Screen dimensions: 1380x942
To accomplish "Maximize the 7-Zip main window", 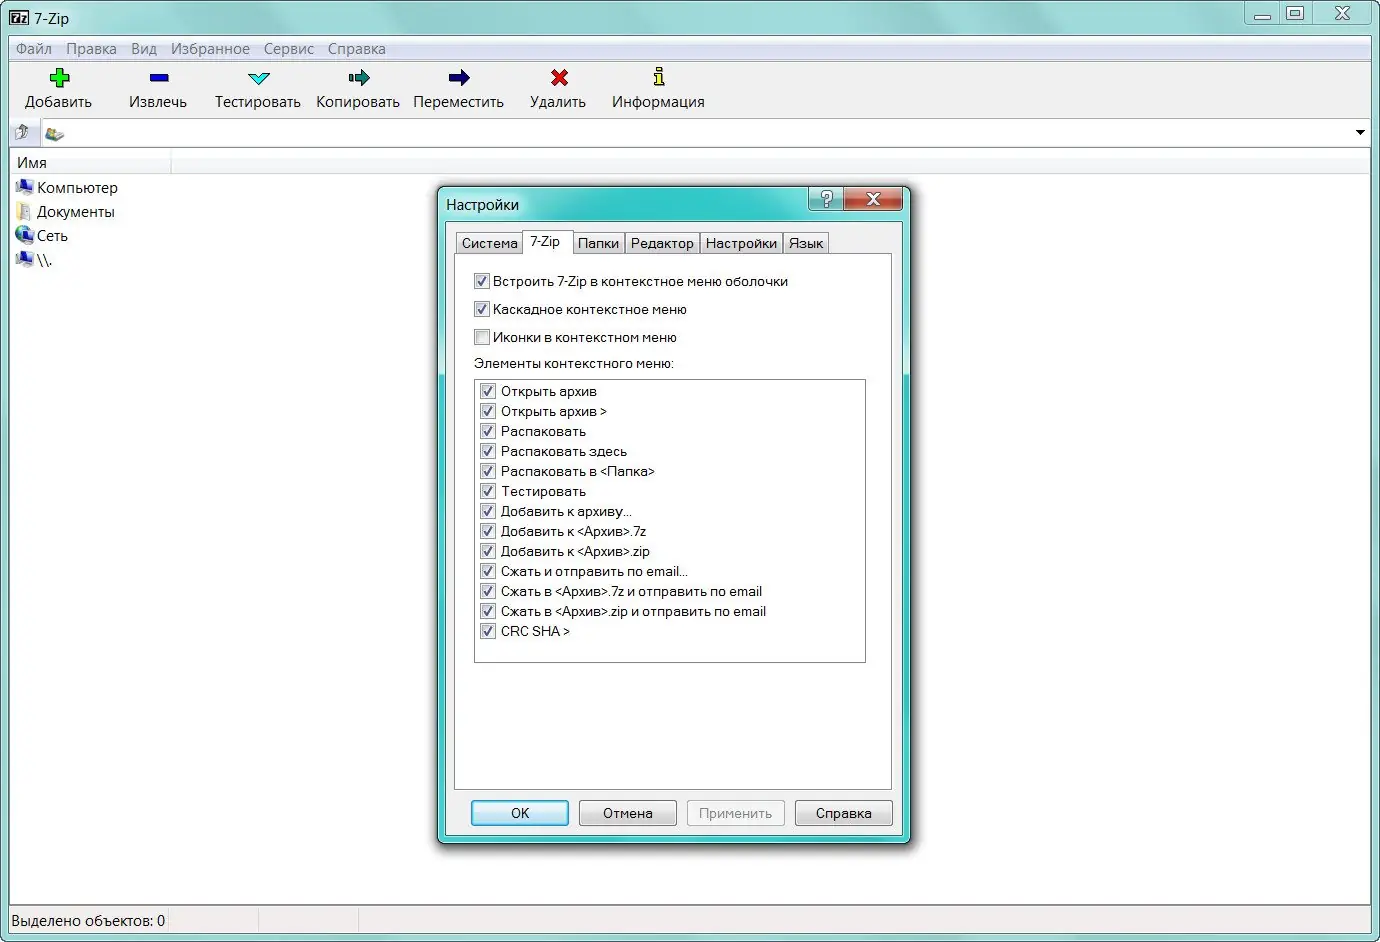I will [1295, 14].
